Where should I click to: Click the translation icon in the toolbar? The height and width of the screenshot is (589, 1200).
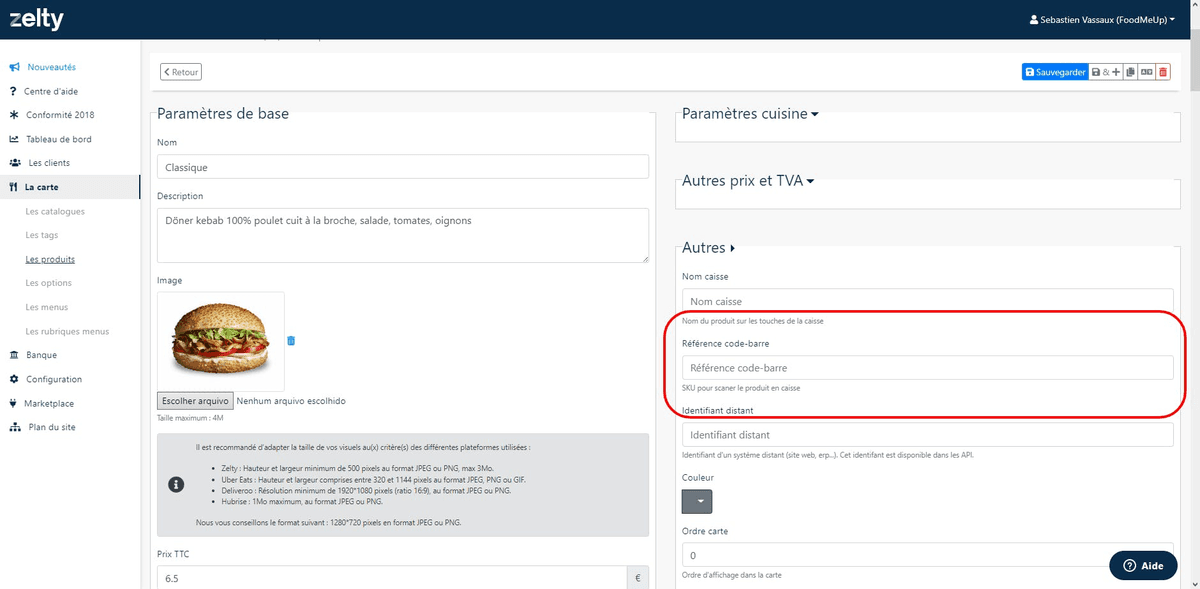pos(1146,72)
